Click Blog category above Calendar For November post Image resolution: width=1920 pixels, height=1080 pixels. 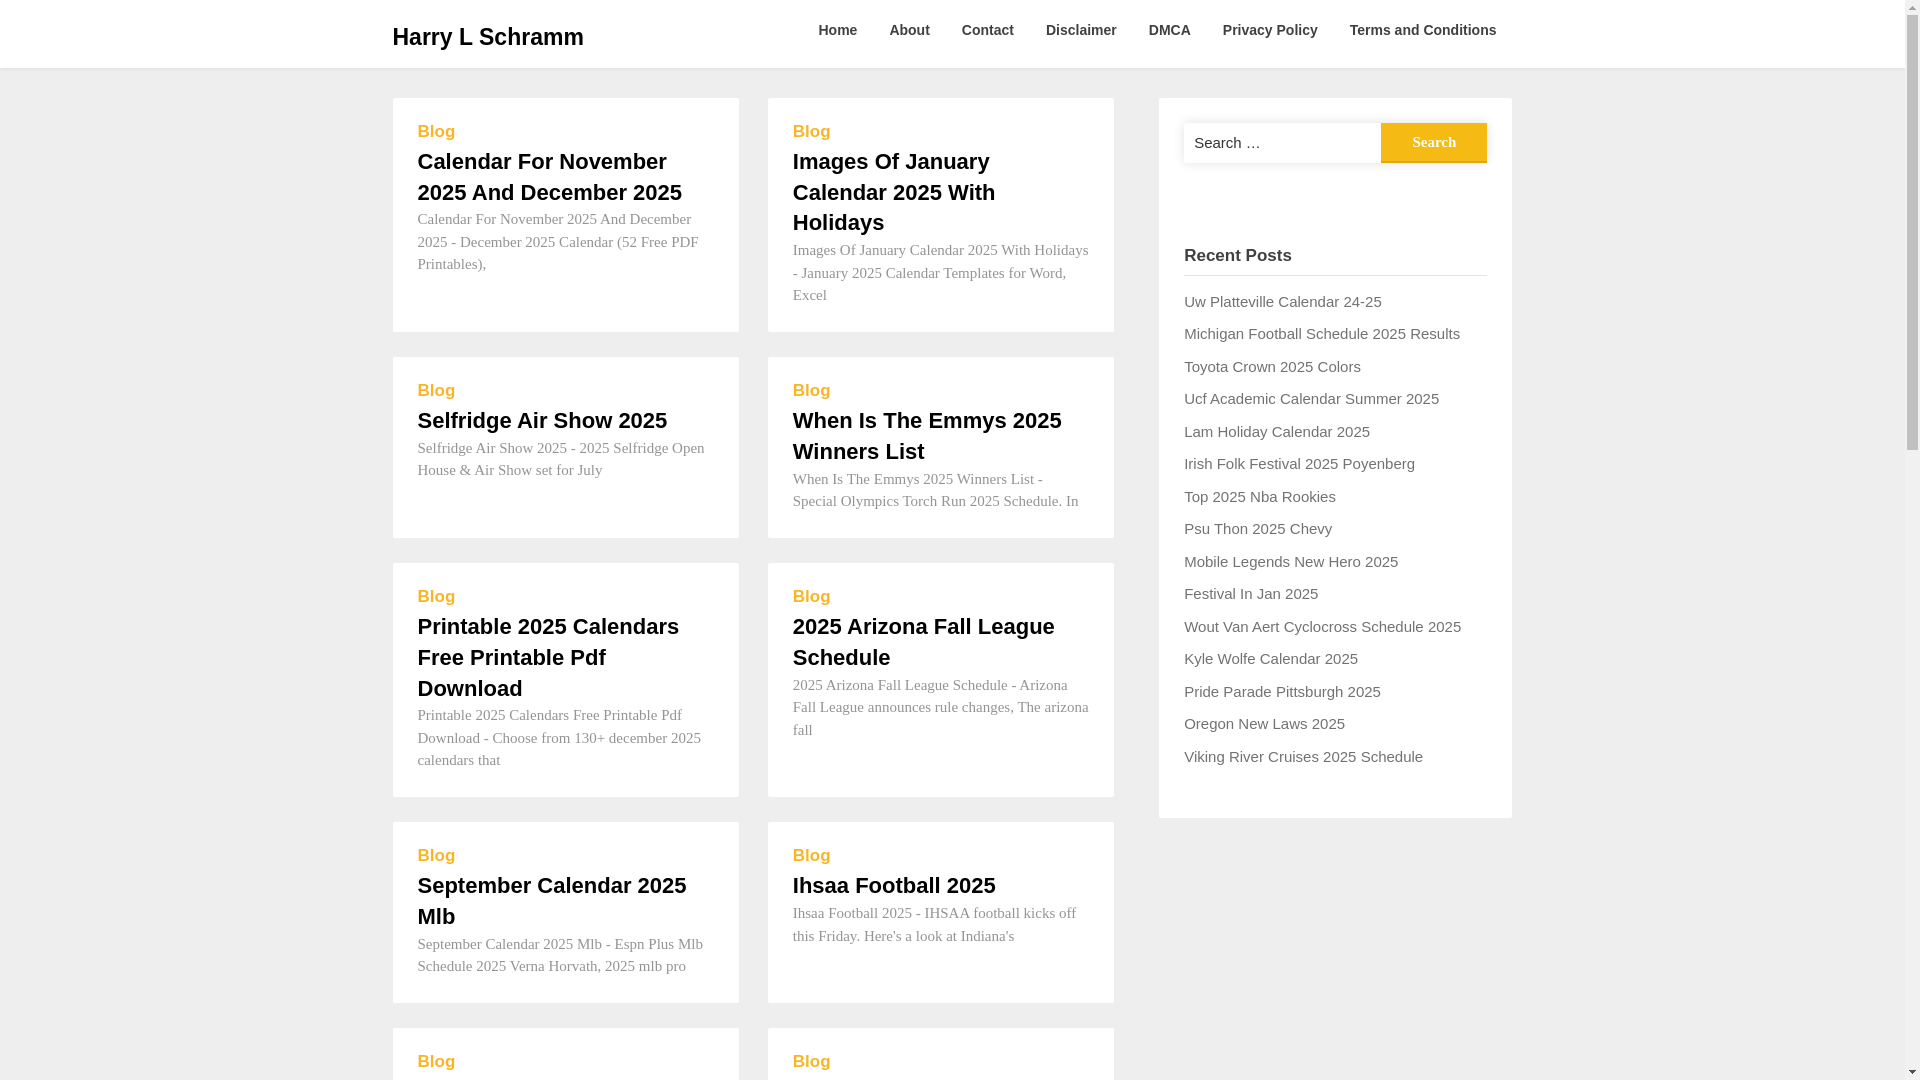436,132
